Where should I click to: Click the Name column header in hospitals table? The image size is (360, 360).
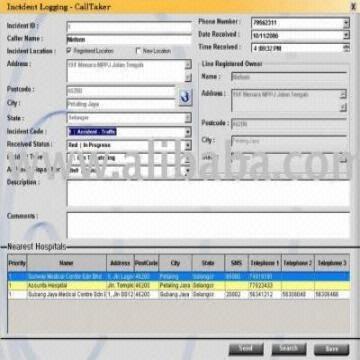point(67,263)
